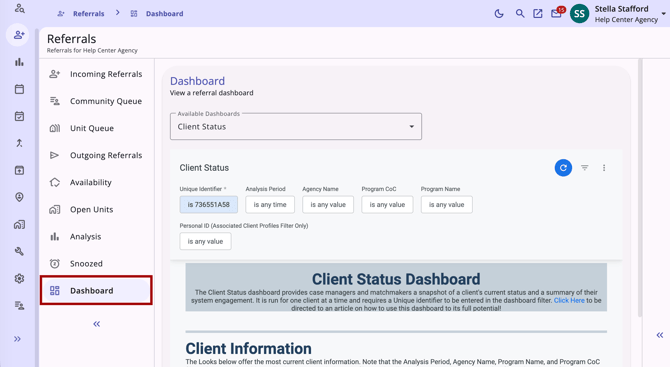Expand the left rail with double chevron
This screenshot has width=670, height=367.
click(x=17, y=339)
